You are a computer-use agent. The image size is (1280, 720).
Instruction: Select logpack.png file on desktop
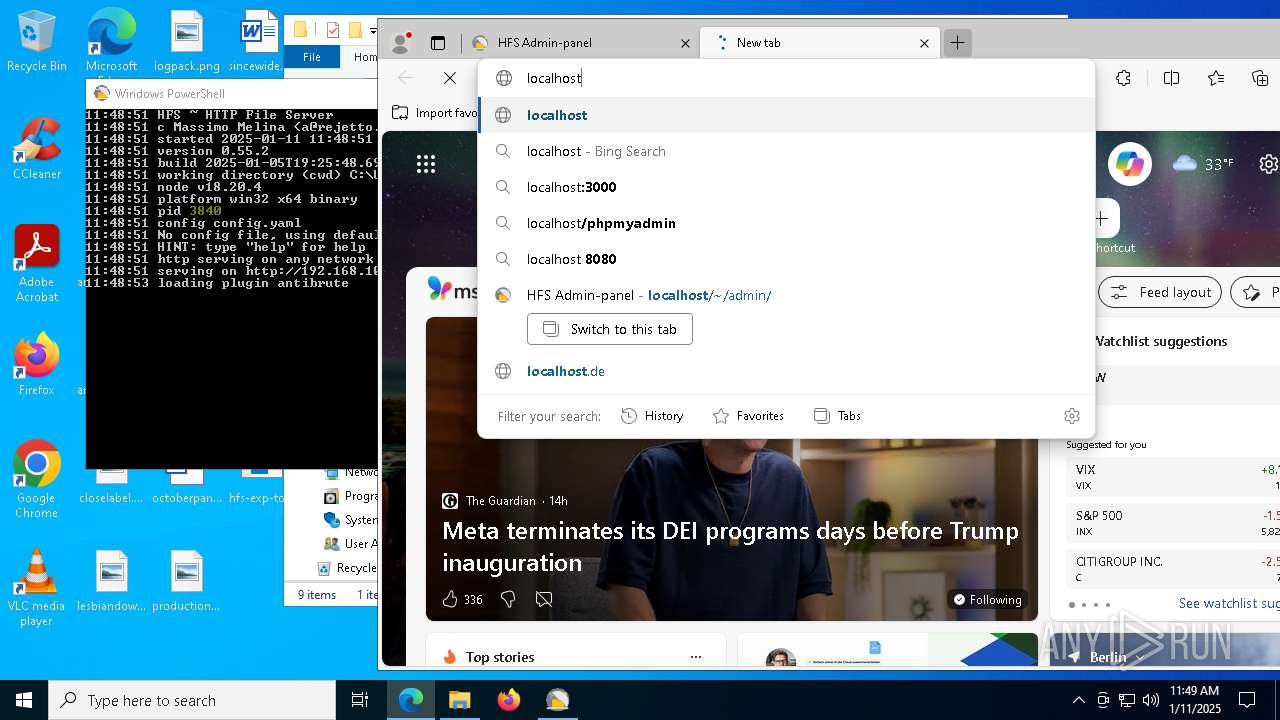click(187, 42)
